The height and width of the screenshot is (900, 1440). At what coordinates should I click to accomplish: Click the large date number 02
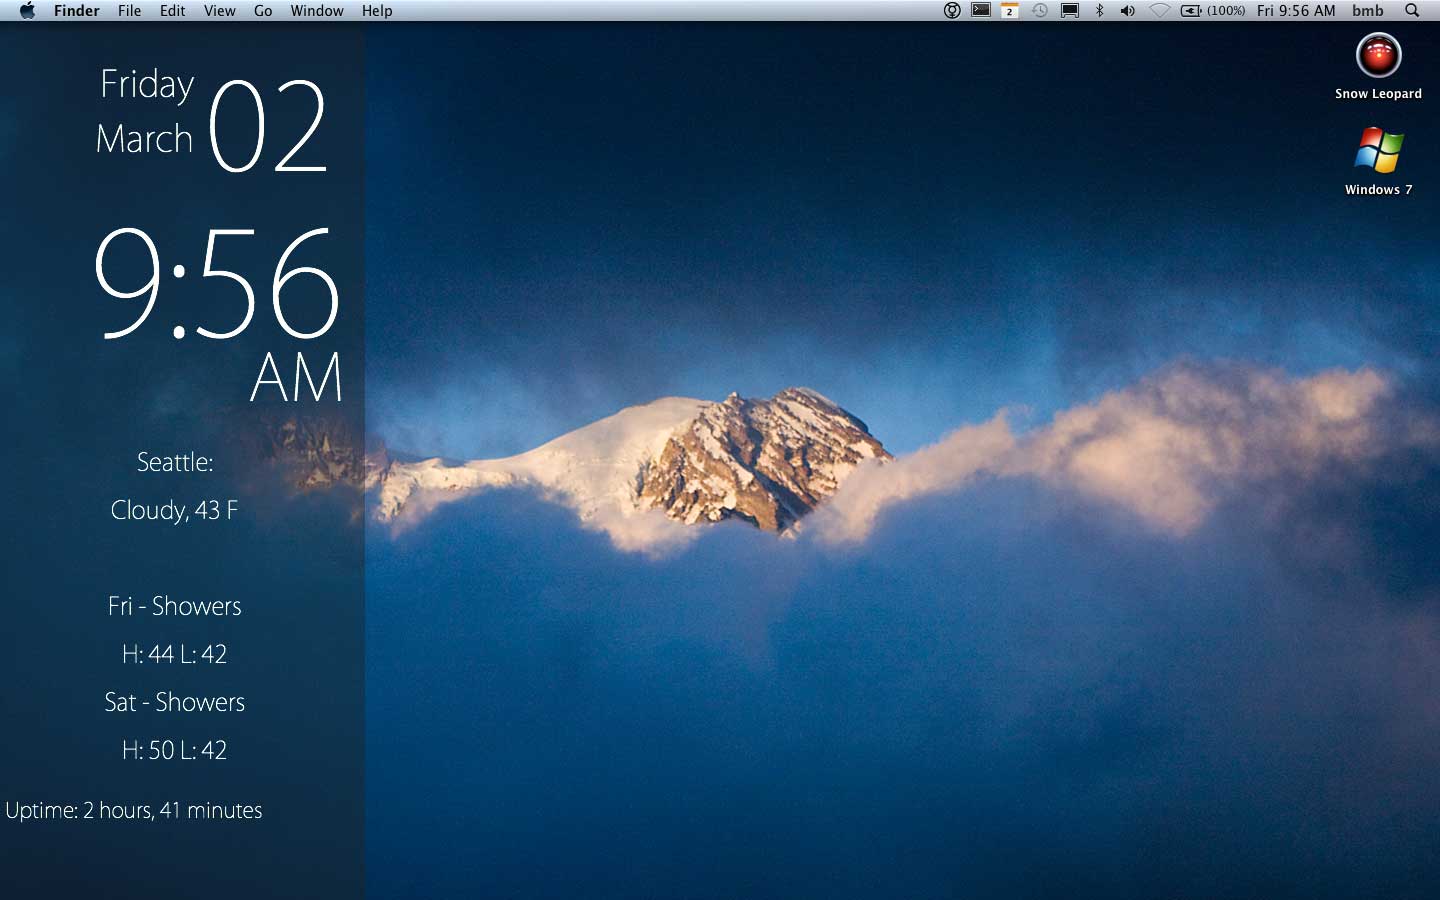click(268, 126)
